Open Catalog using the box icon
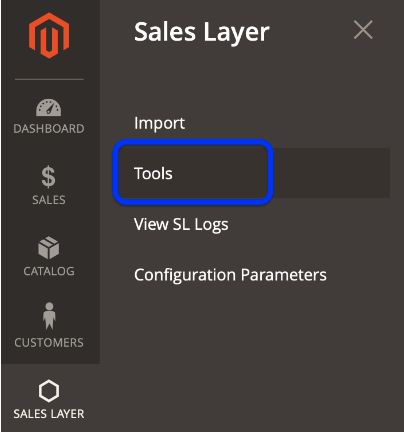 pyautogui.click(x=49, y=248)
